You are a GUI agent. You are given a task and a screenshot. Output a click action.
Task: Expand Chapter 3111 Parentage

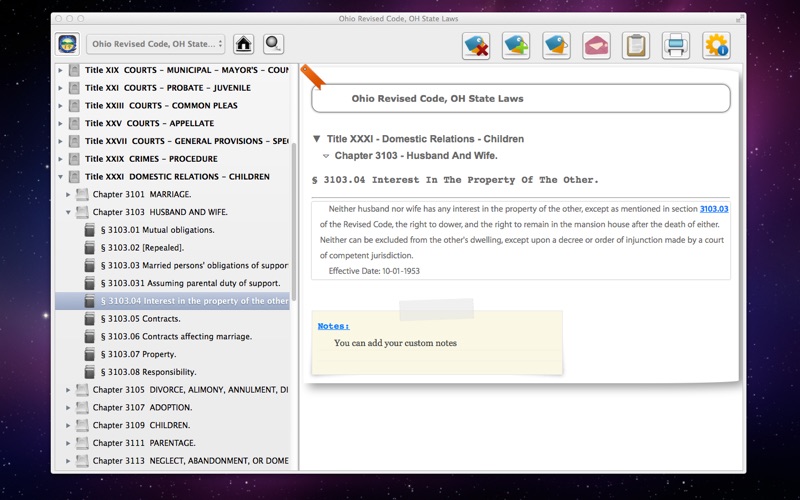tap(68, 443)
